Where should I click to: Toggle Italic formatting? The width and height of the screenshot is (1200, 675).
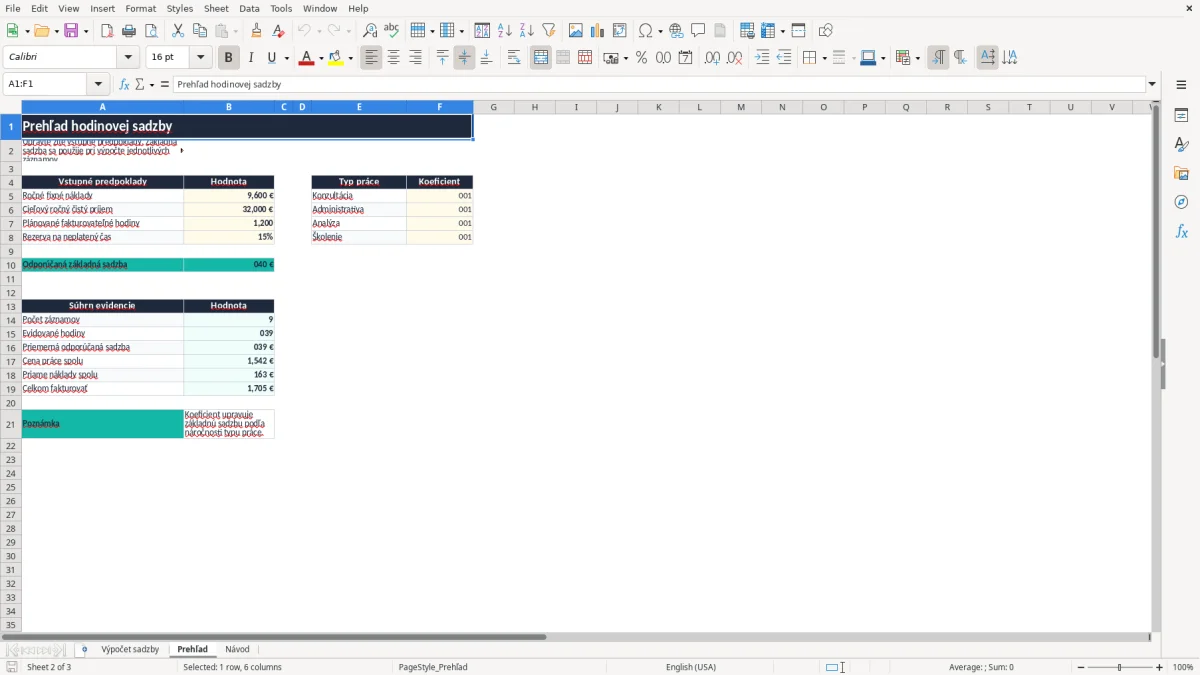pos(251,58)
